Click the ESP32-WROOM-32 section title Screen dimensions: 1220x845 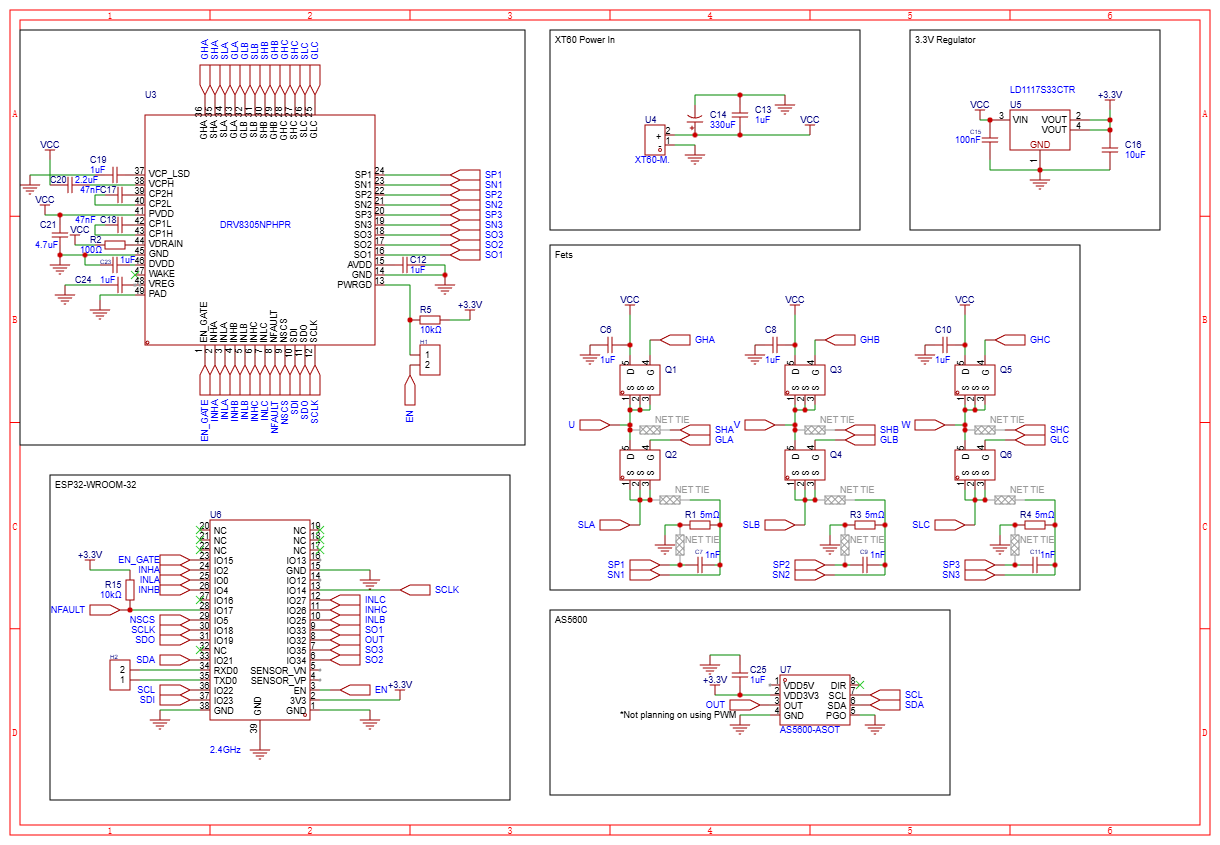96,484
